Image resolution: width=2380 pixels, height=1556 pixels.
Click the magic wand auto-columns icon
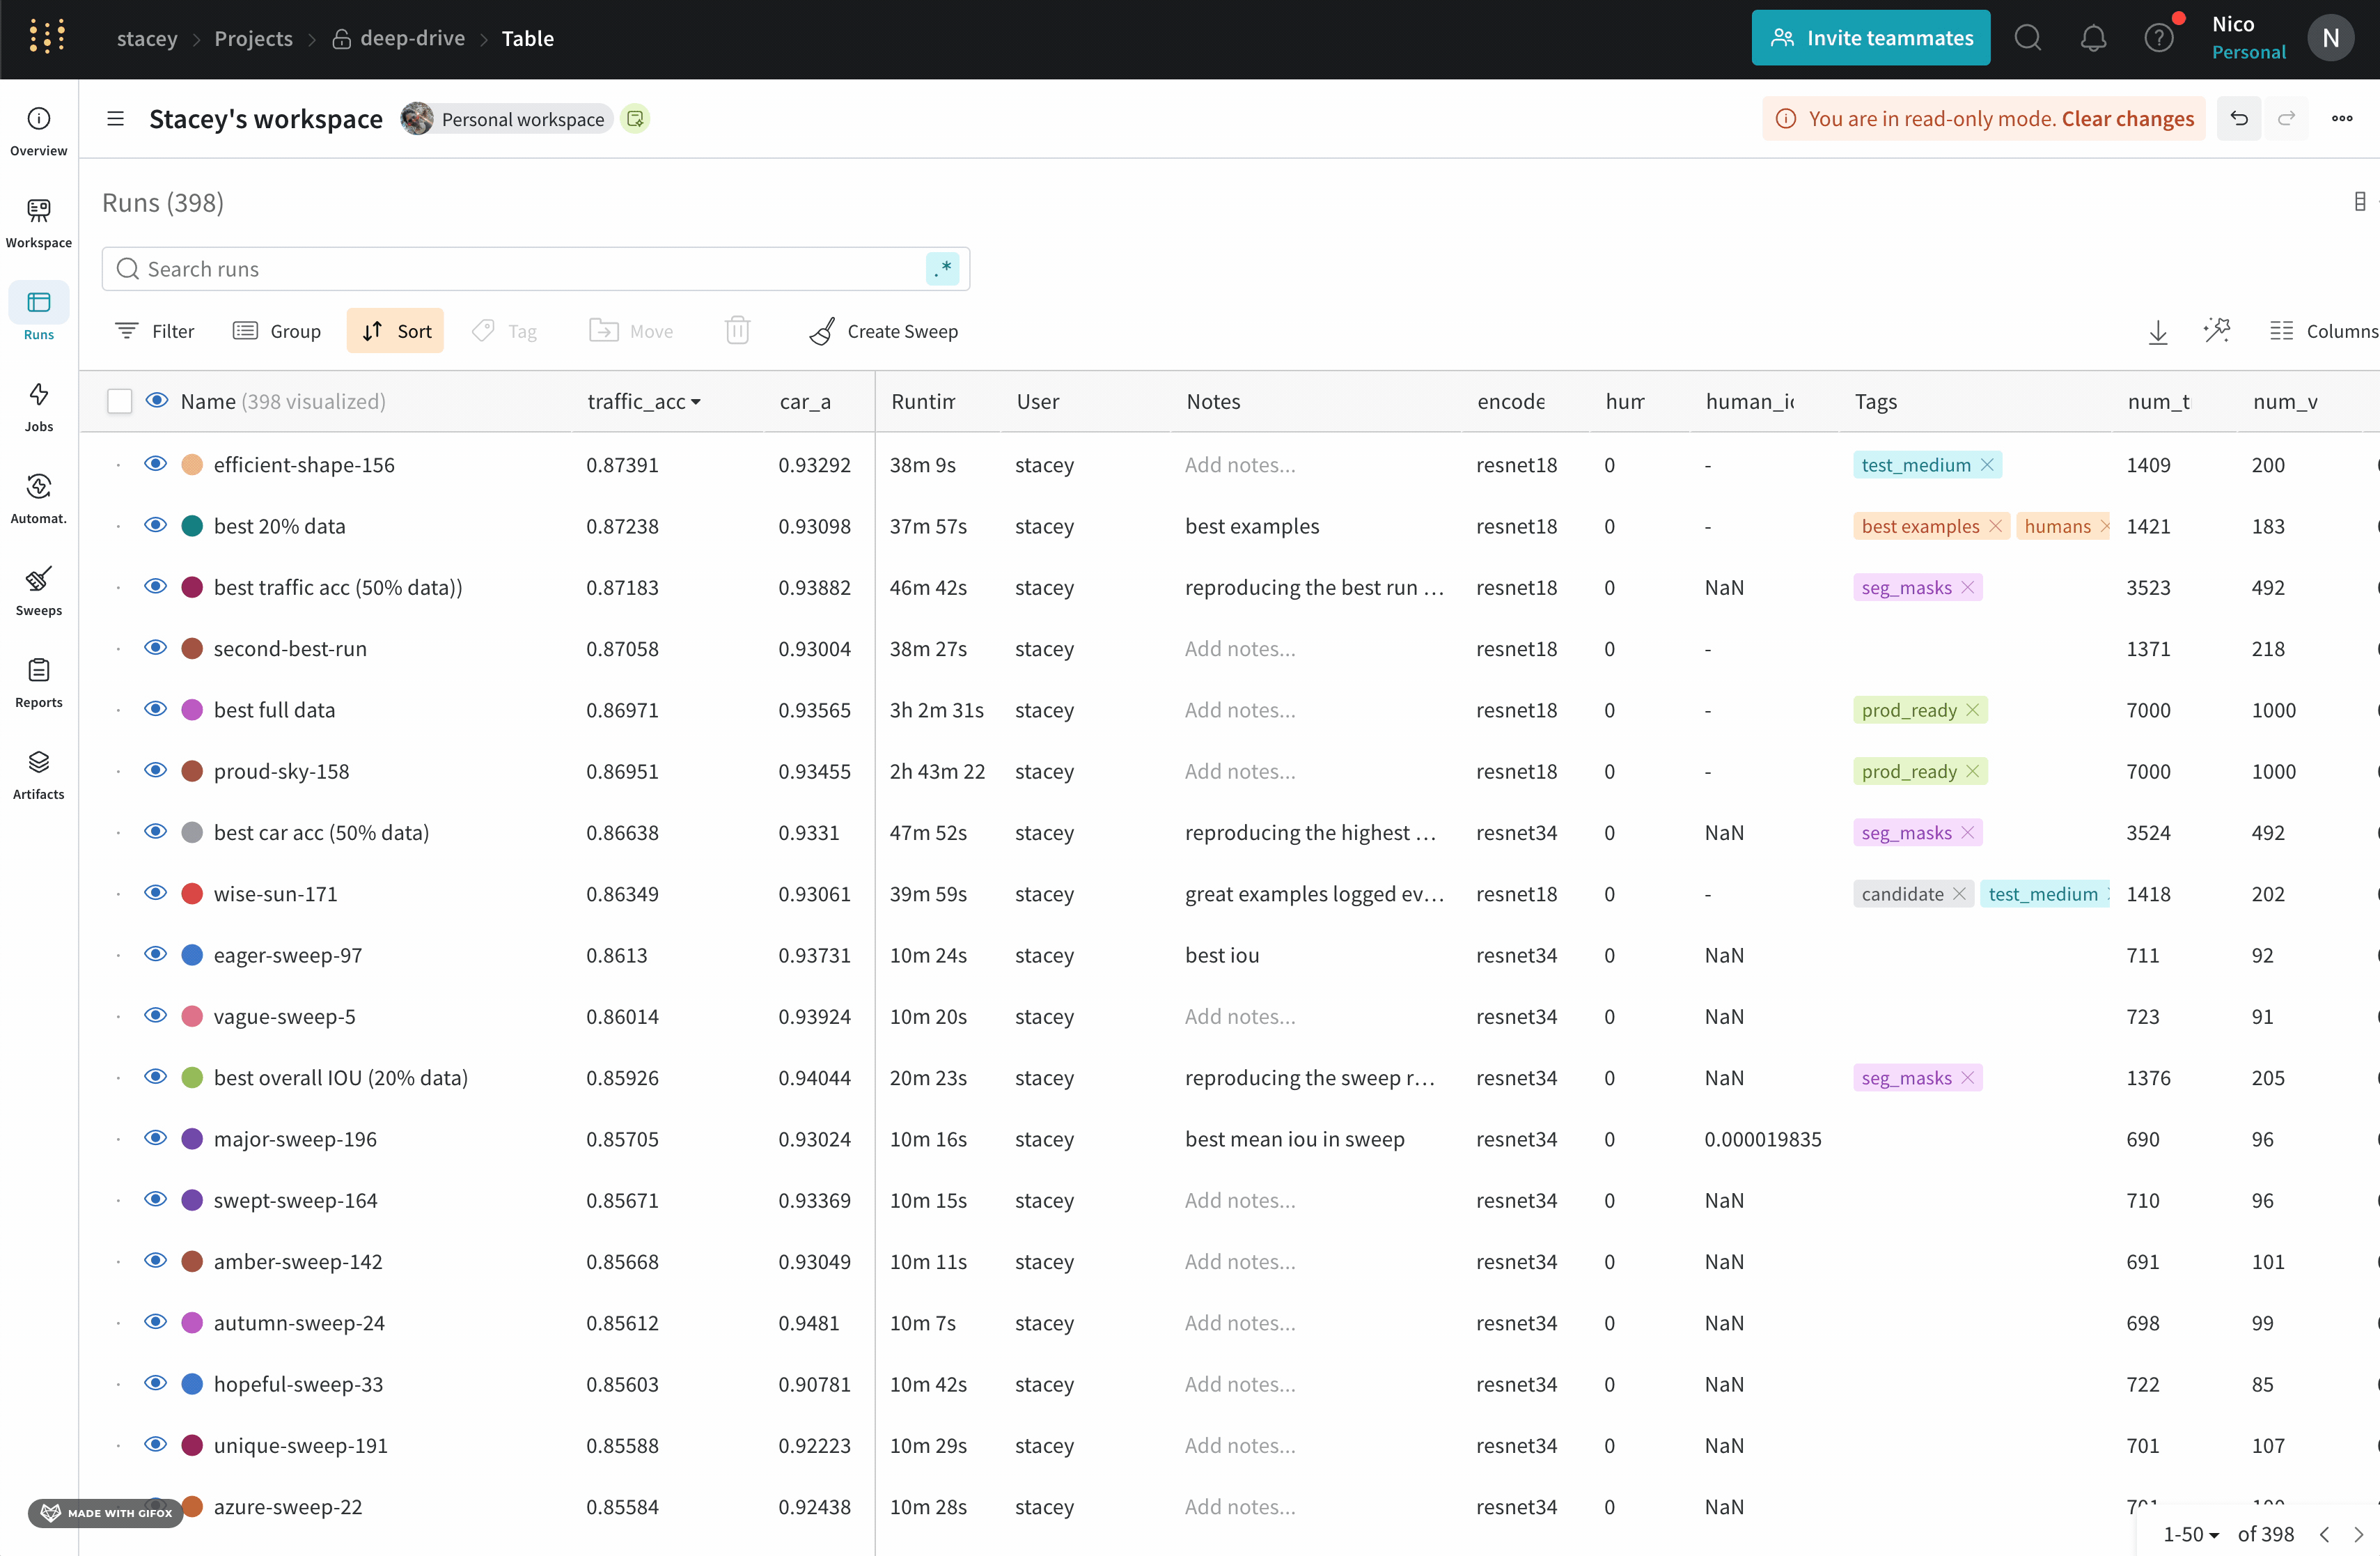(x=2216, y=331)
